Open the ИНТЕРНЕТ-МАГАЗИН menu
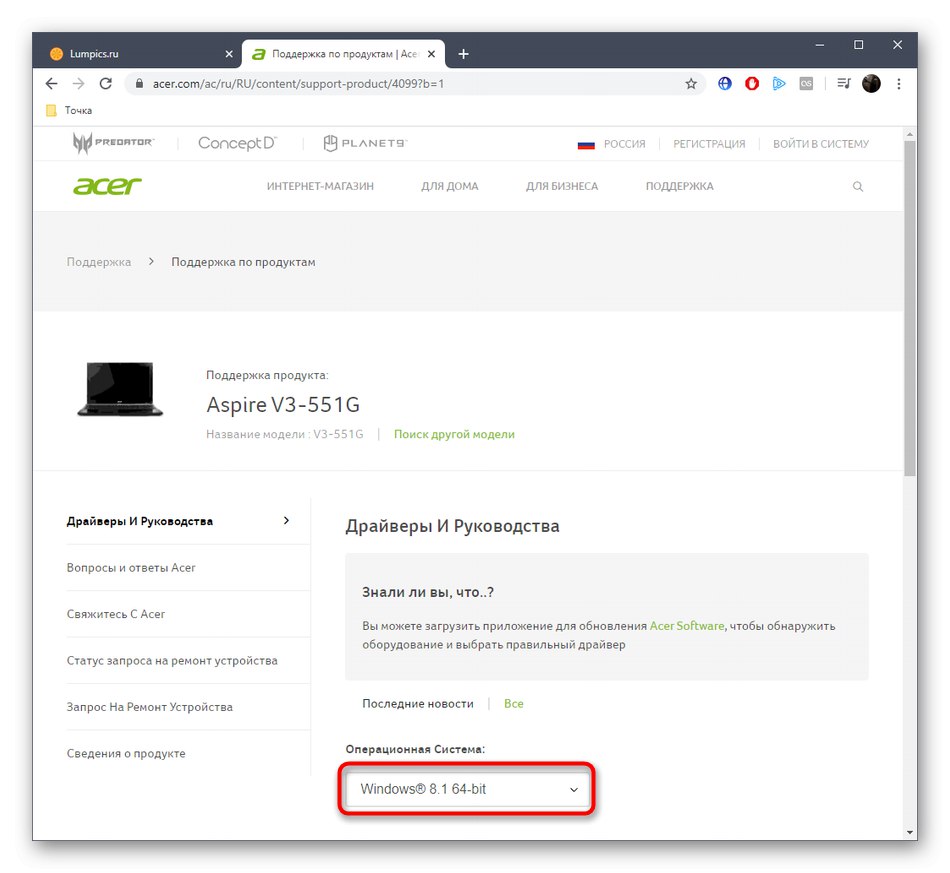 [x=320, y=187]
